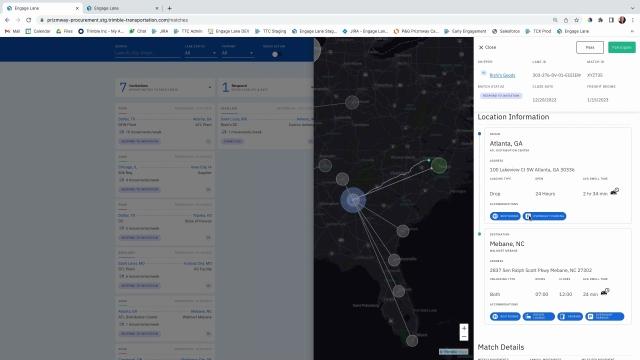Open the Mail bookmark
This screenshot has width=640, height=360.
[x=12, y=31]
